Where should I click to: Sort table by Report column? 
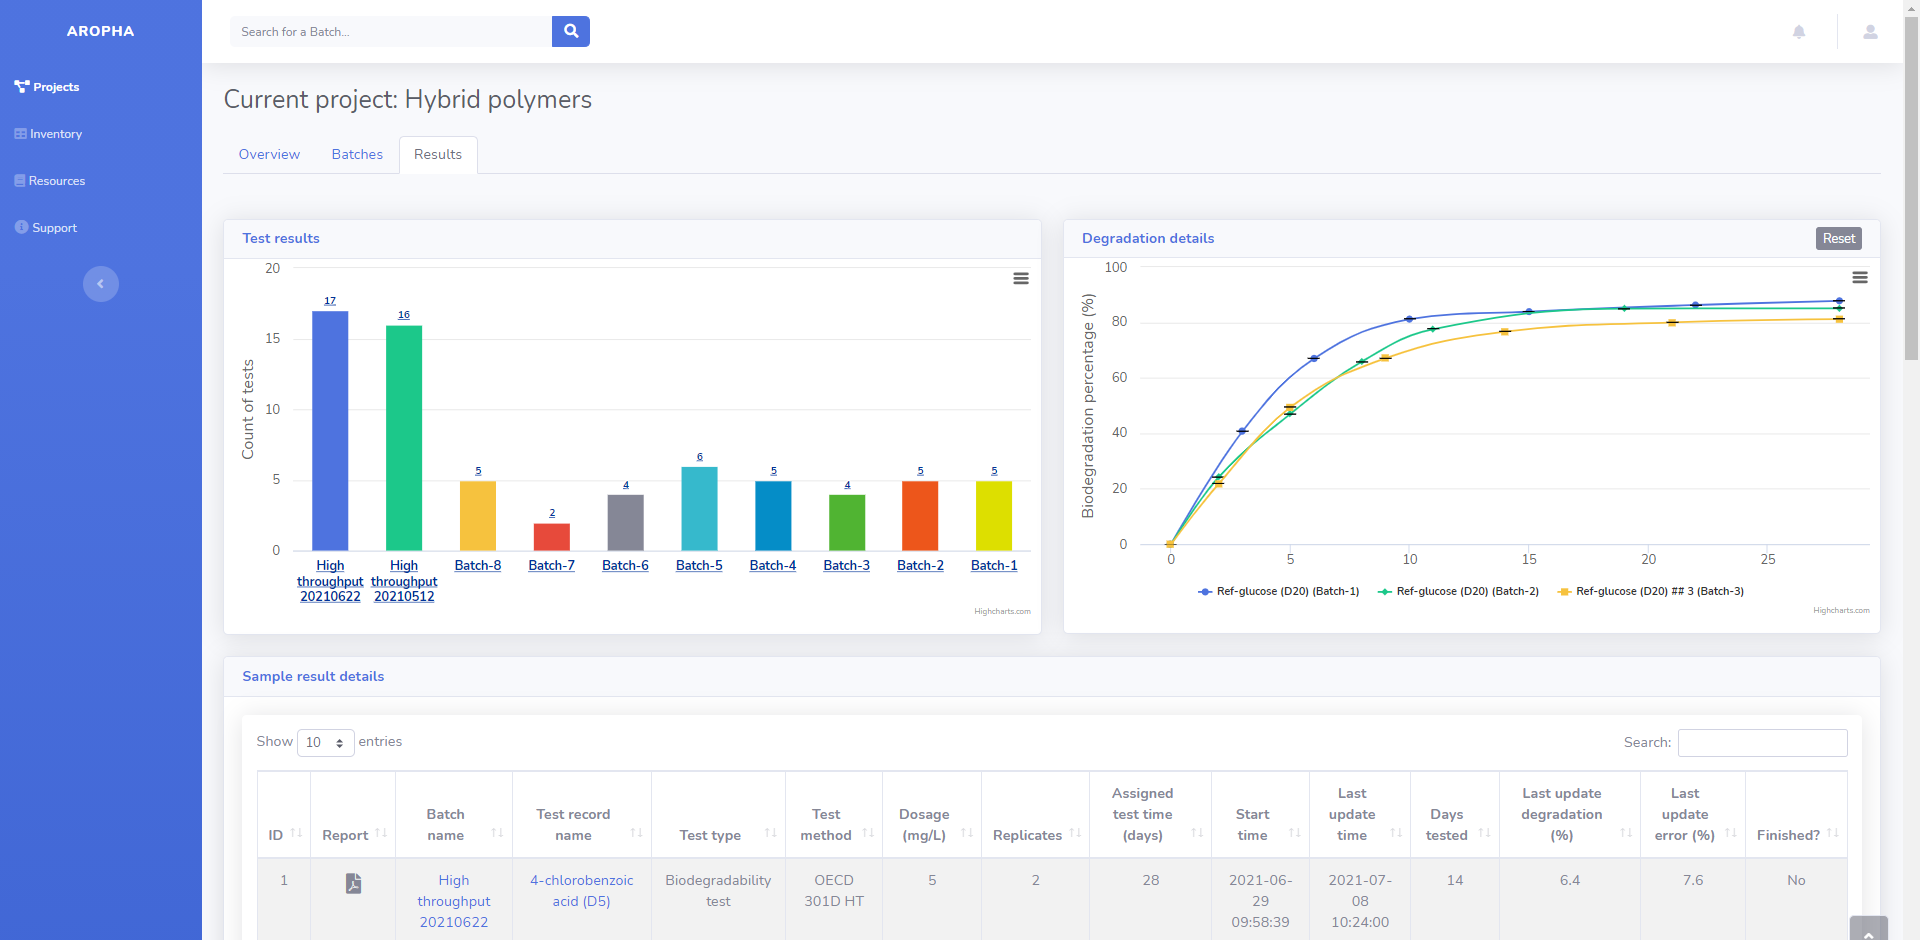tap(381, 833)
